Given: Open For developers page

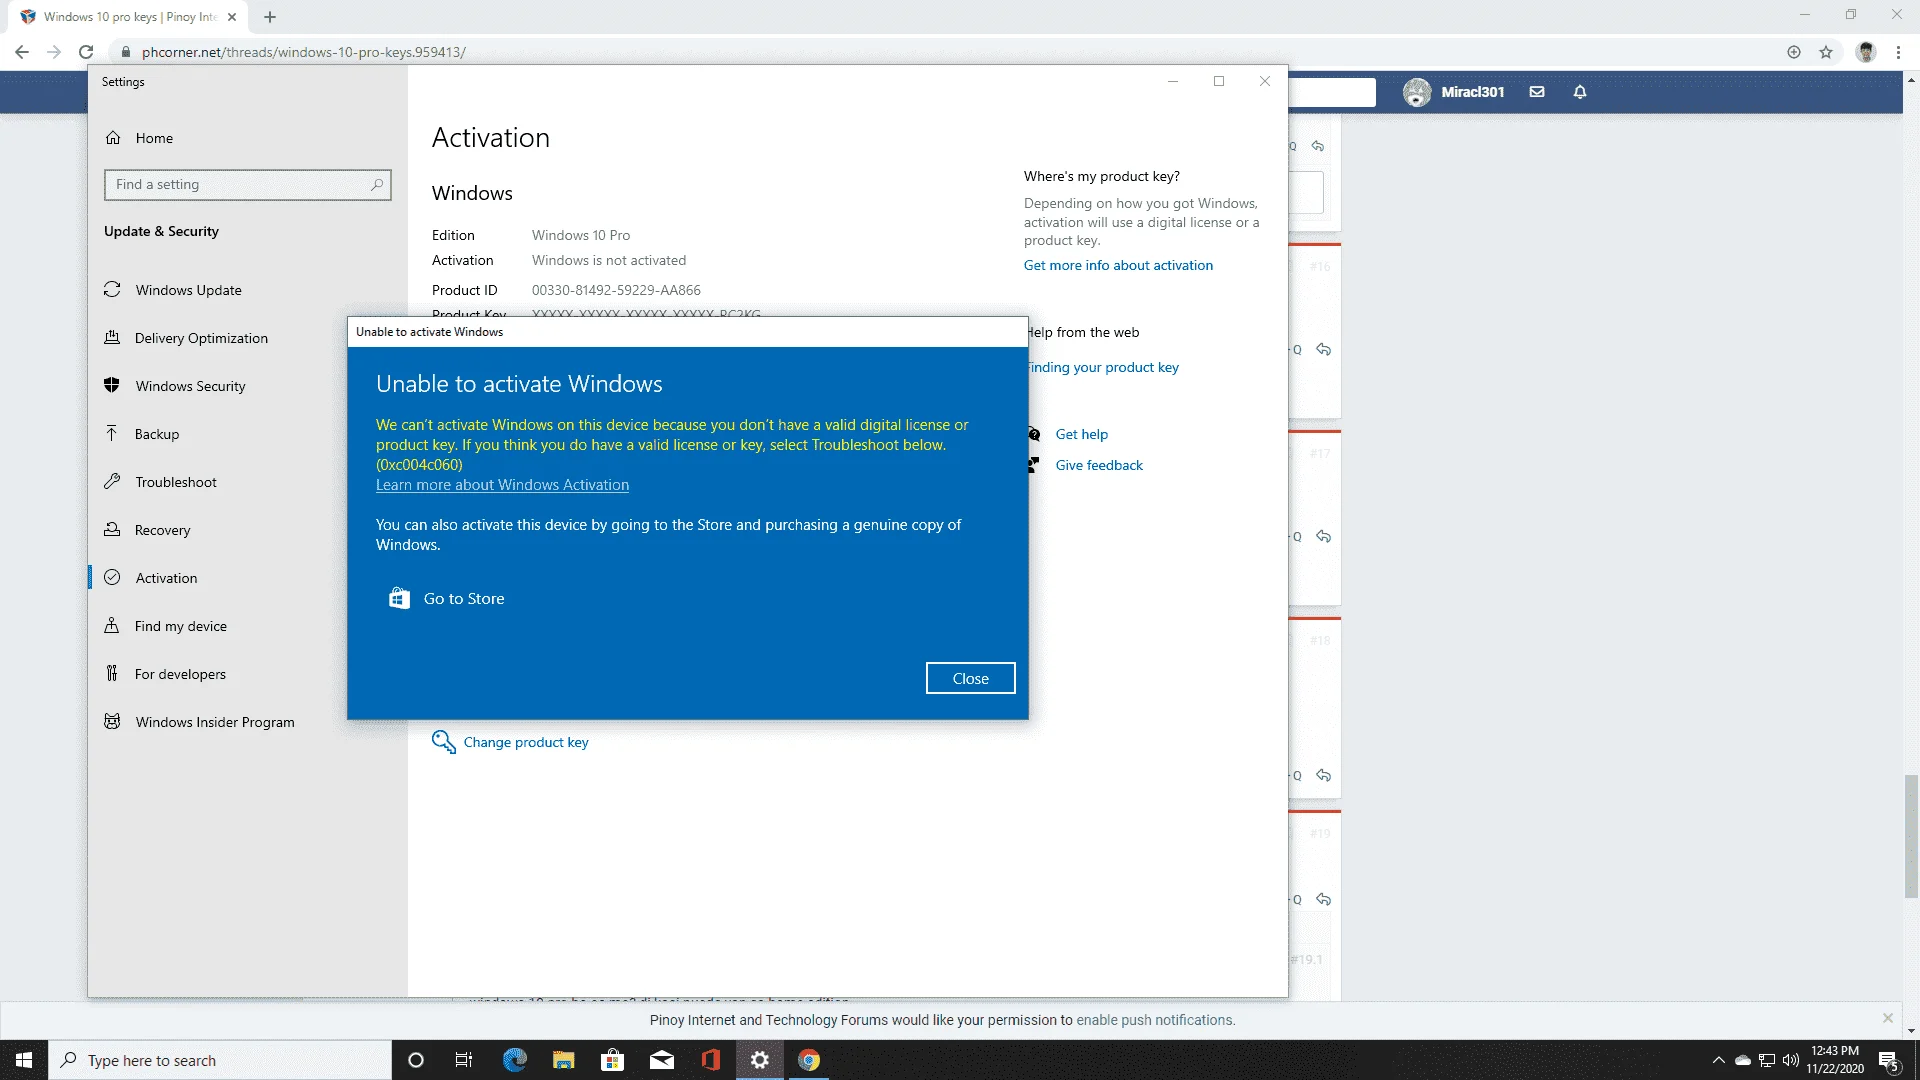Looking at the screenshot, I should (180, 674).
